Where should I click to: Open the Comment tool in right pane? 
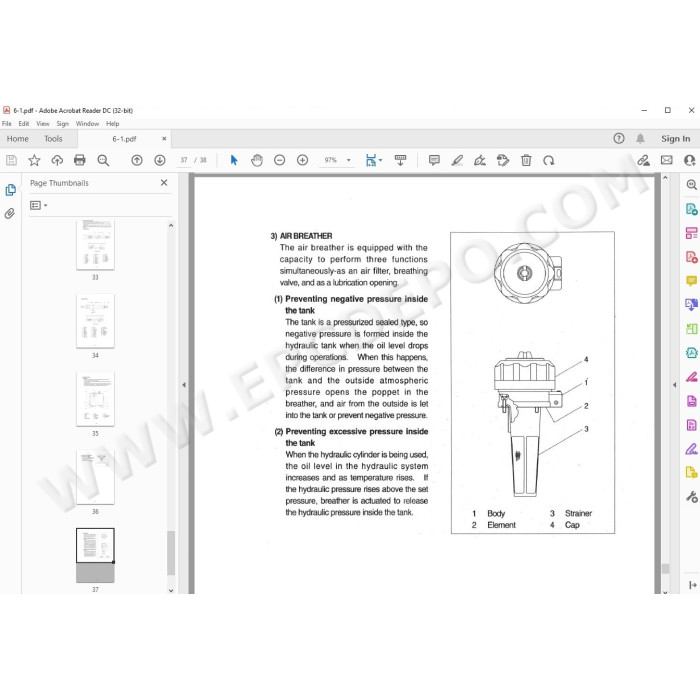pyautogui.click(x=692, y=280)
